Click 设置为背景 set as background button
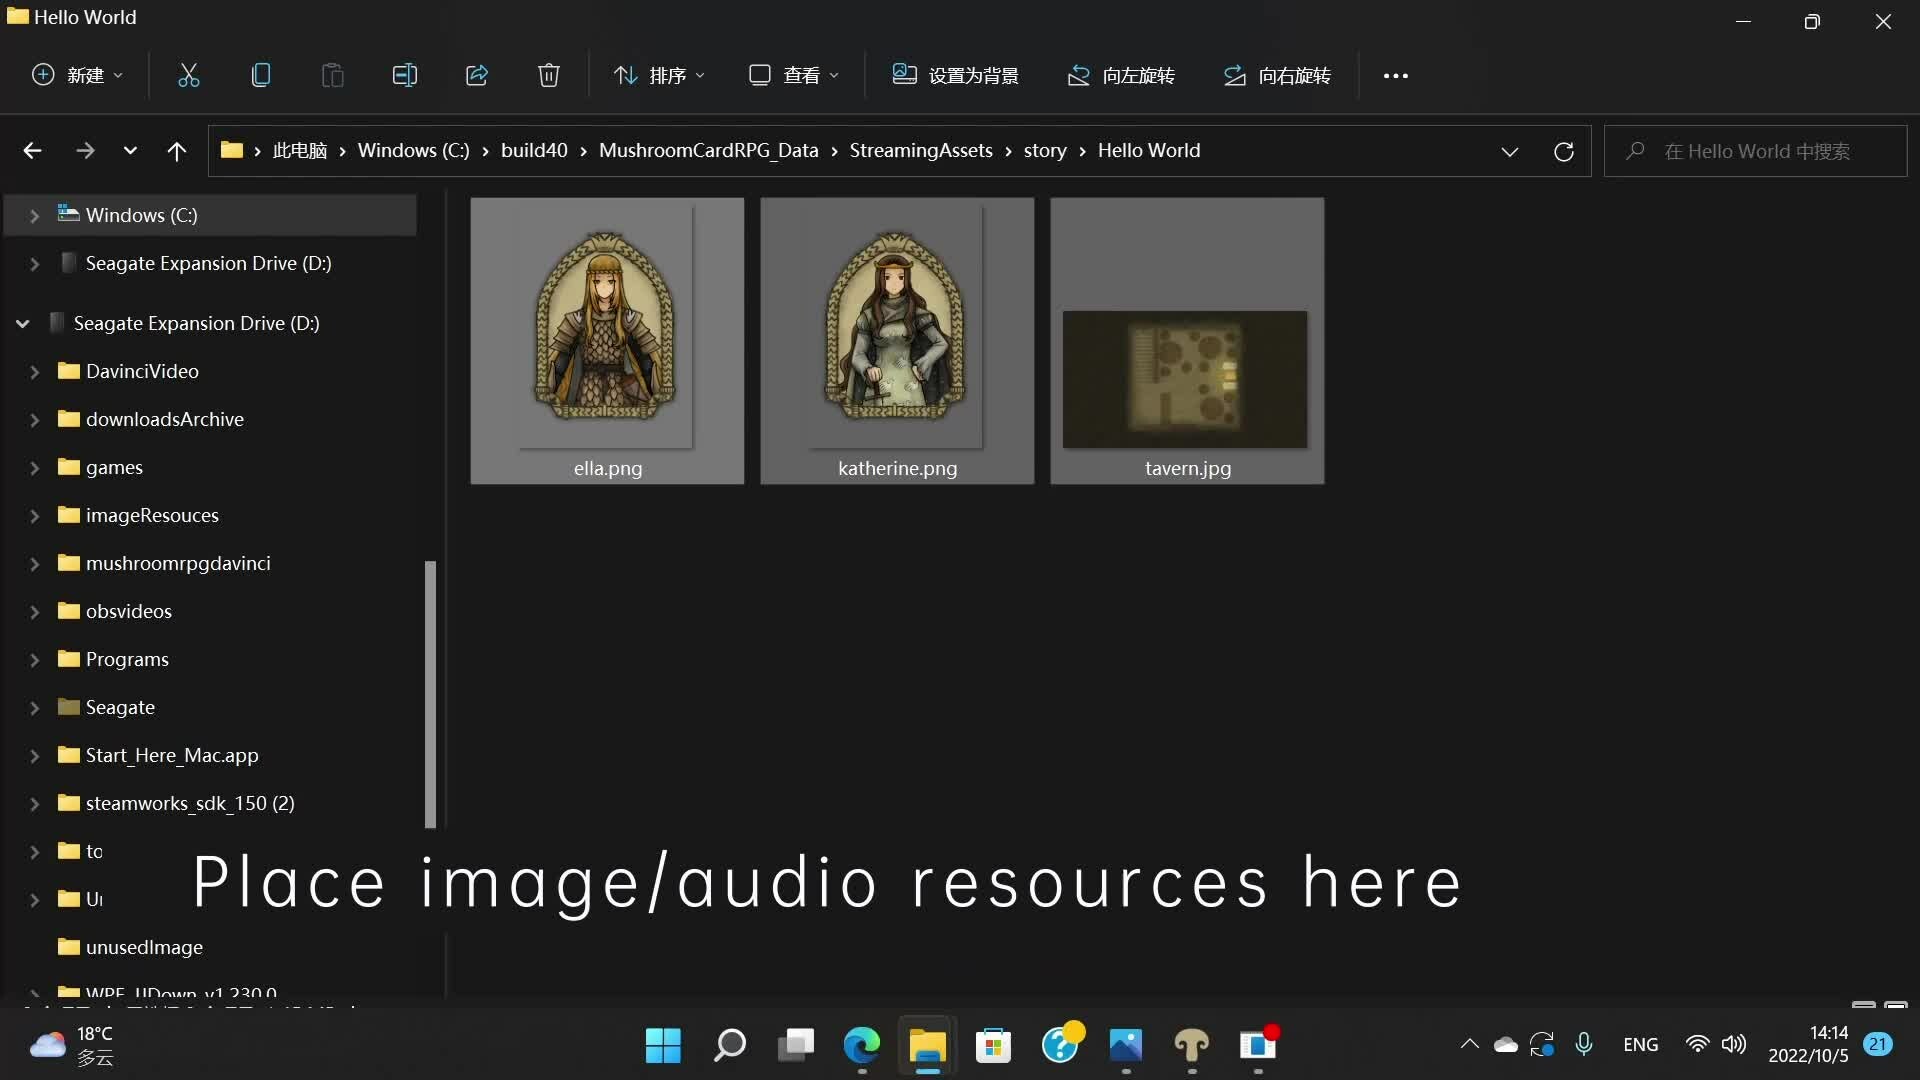Viewport: 1920px width, 1080px height. (955, 75)
